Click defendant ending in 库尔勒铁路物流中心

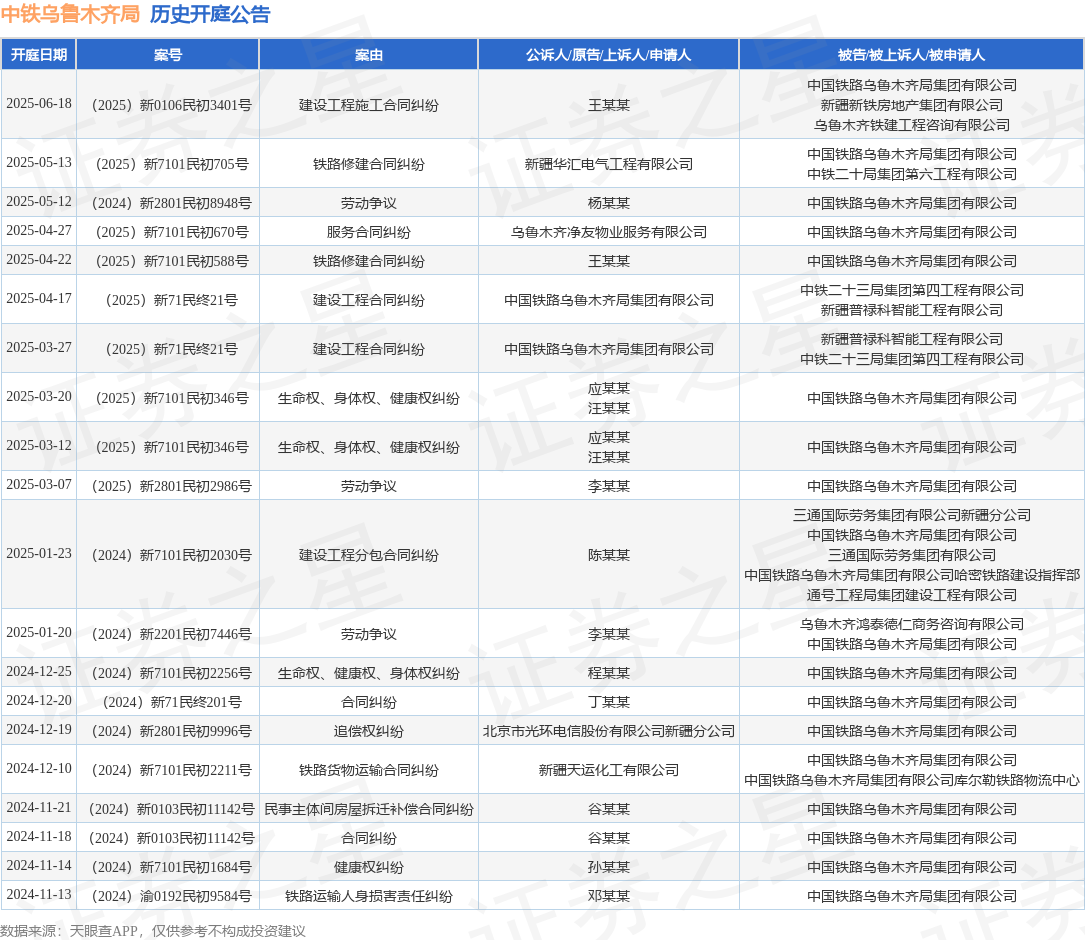click(911, 781)
